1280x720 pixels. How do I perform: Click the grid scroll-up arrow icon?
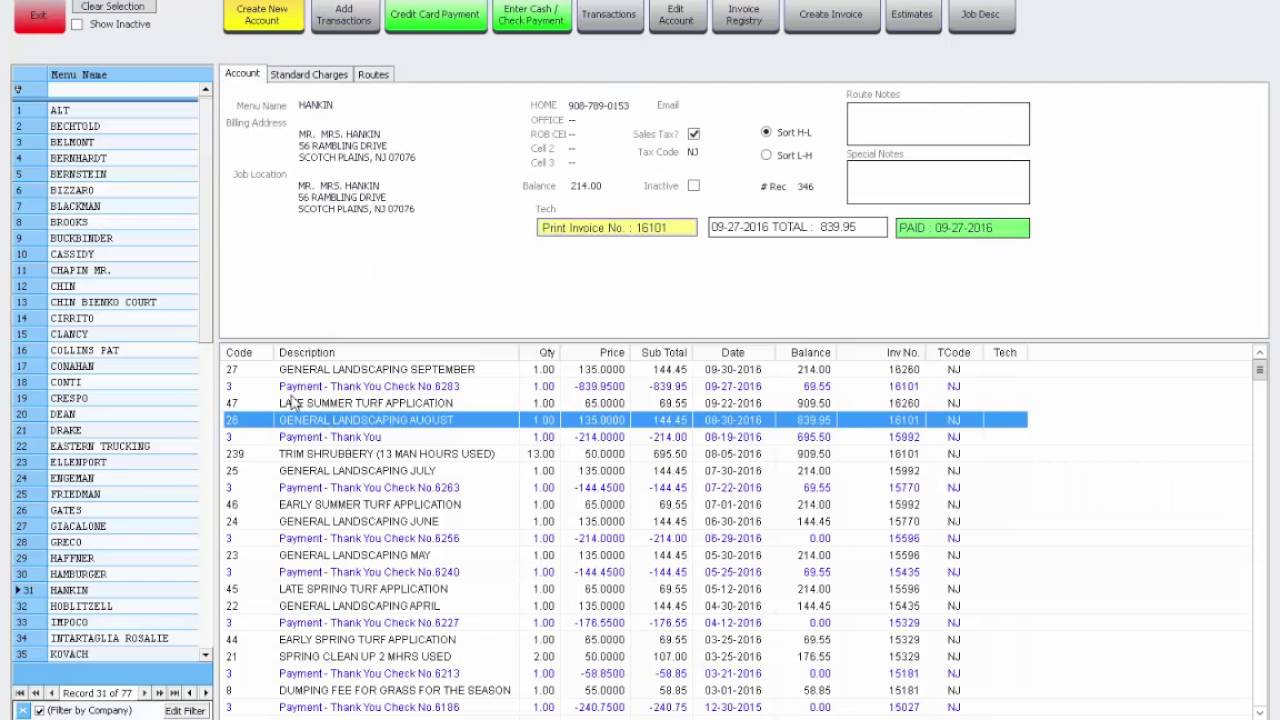pos(1259,352)
